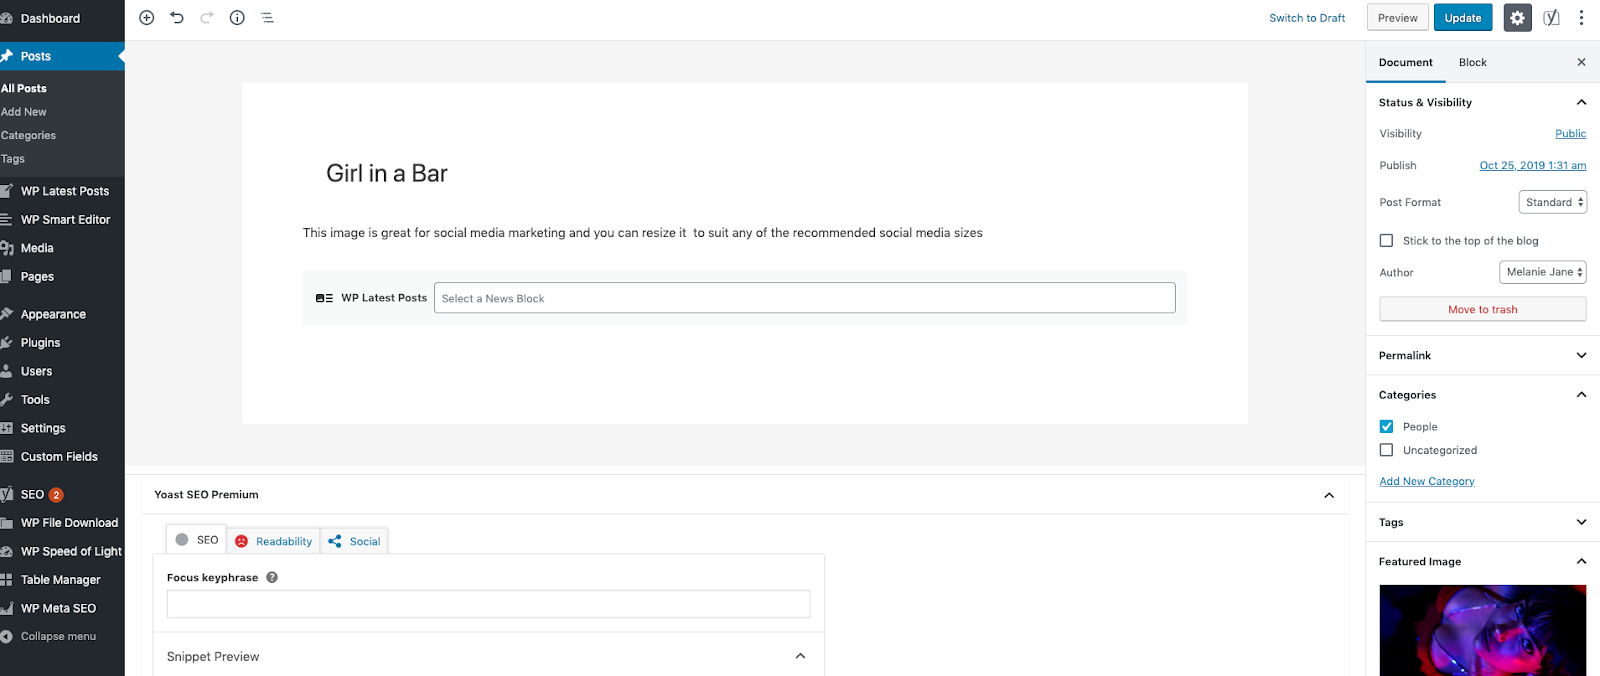This screenshot has height=676, width=1600.
Task: Open Table Manager menu
Action: 62,580
